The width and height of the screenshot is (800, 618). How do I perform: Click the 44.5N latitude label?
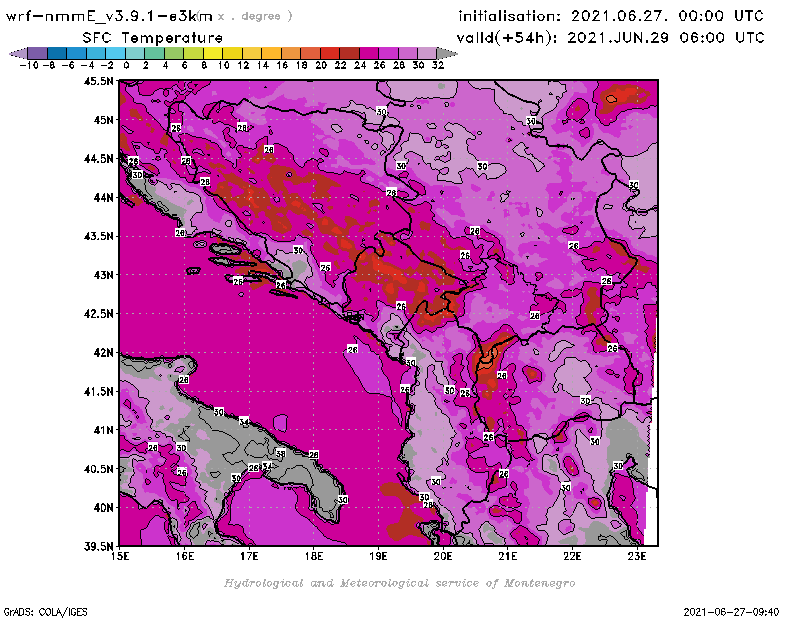98,159
